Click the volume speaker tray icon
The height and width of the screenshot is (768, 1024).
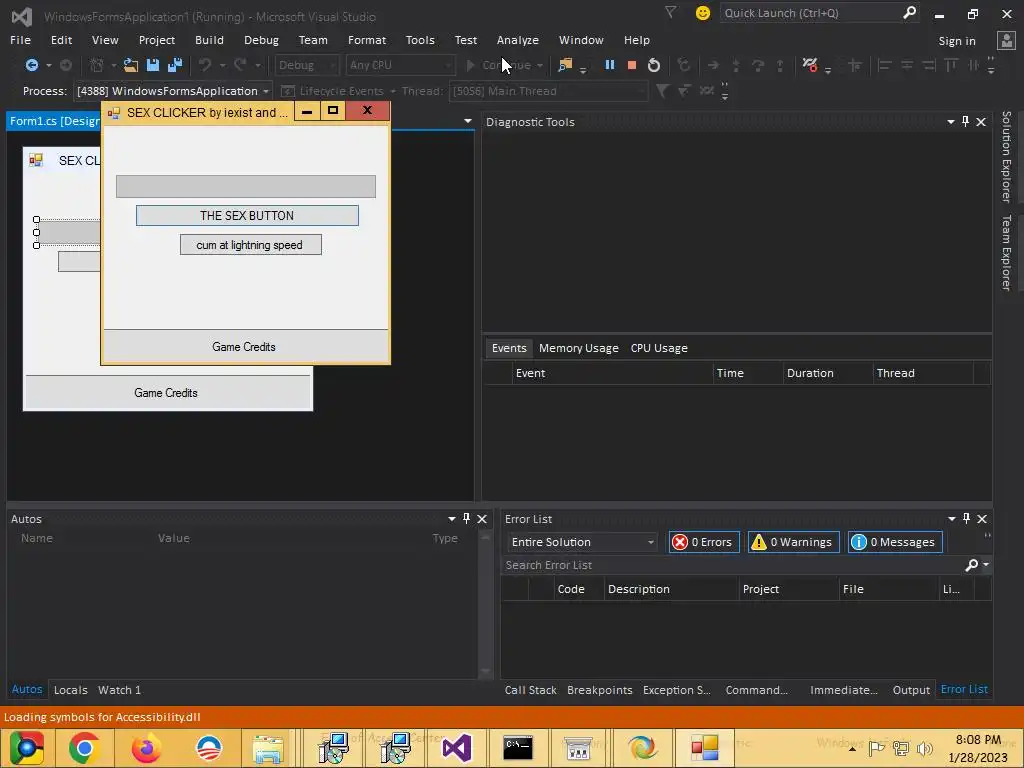click(x=924, y=748)
